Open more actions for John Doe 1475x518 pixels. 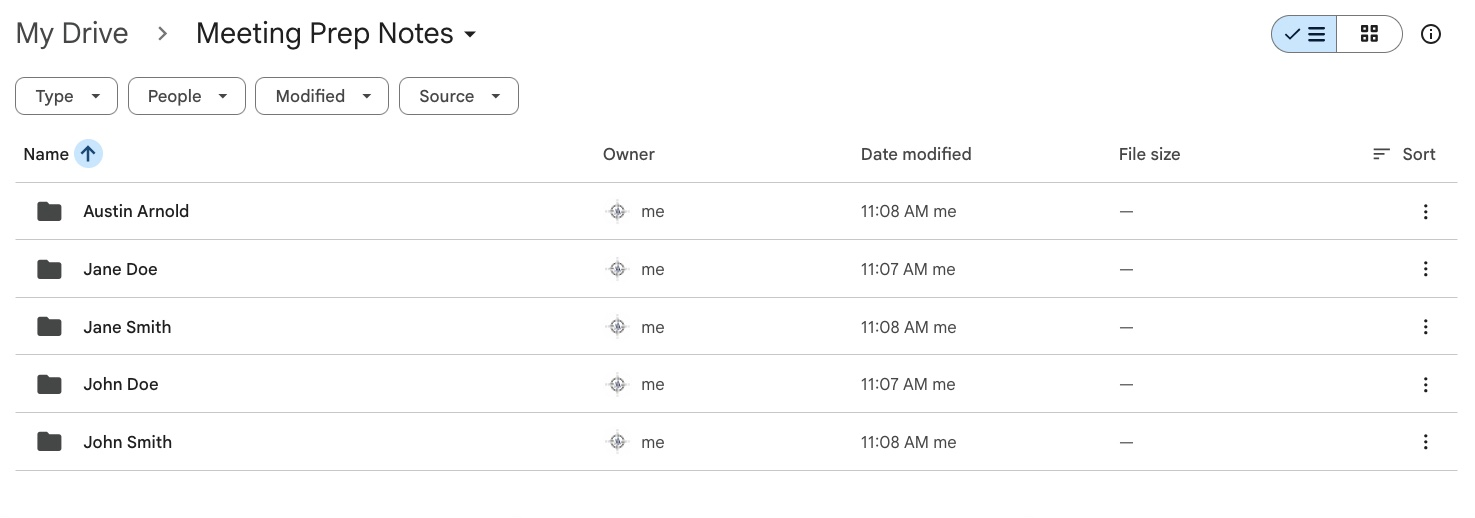[x=1425, y=384]
